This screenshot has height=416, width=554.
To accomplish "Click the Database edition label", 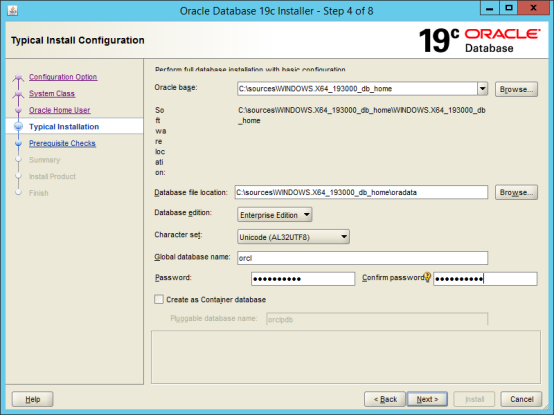I will click(183, 213).
